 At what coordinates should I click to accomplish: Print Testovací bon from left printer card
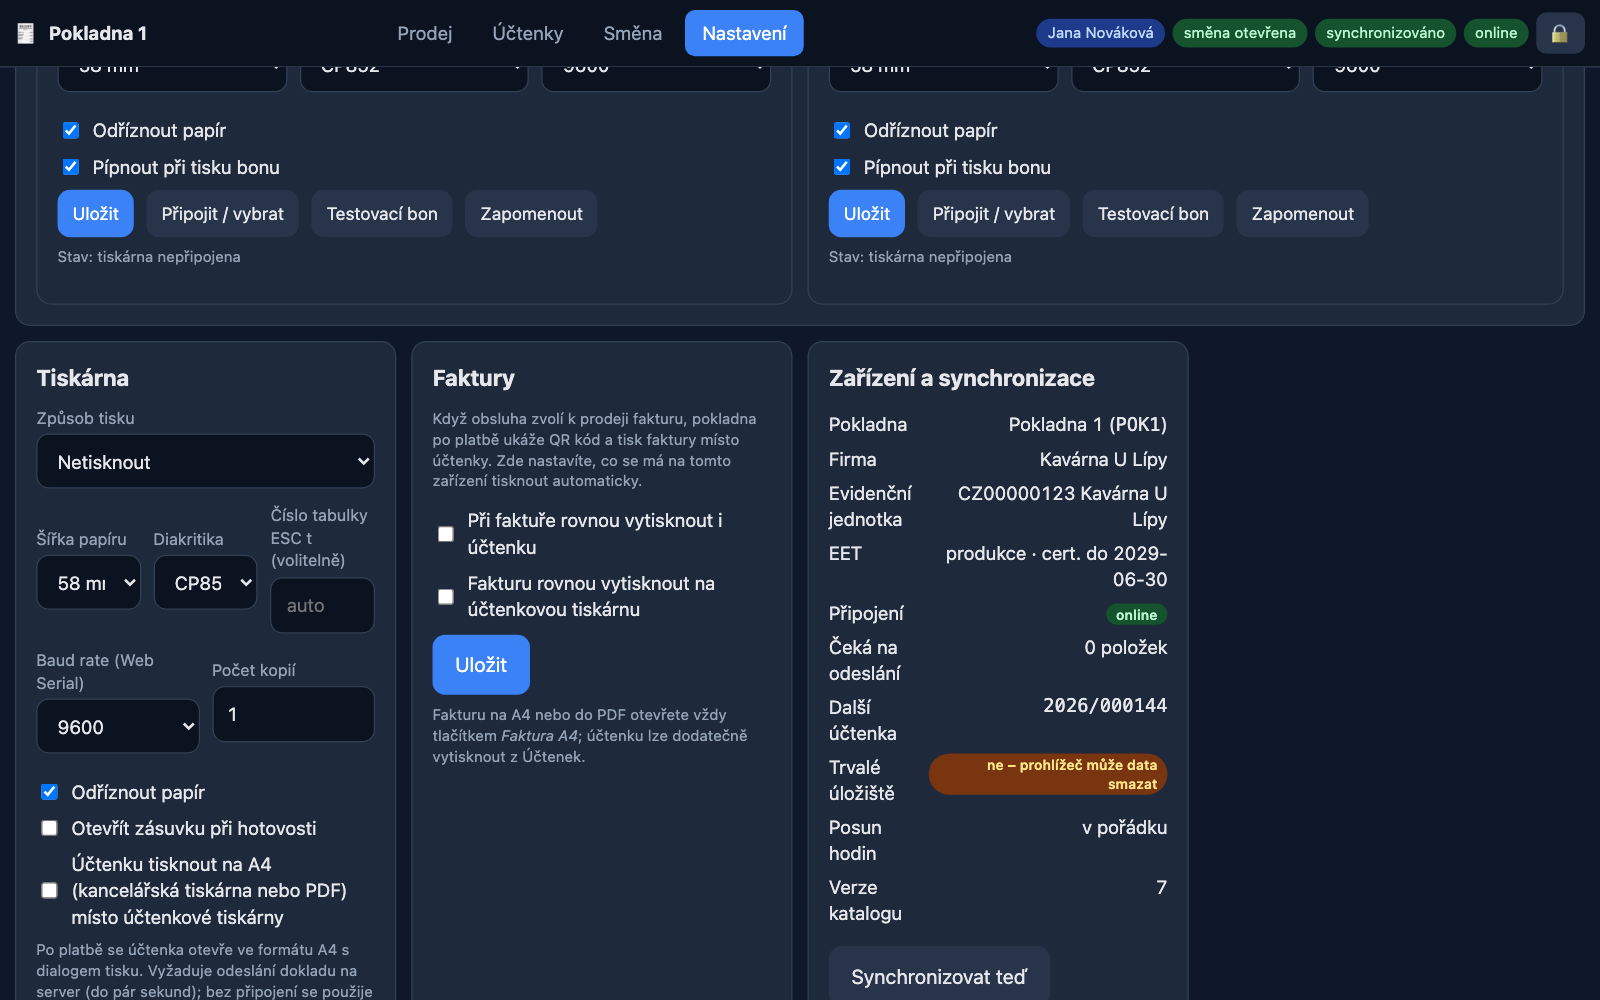click(382, 214)
